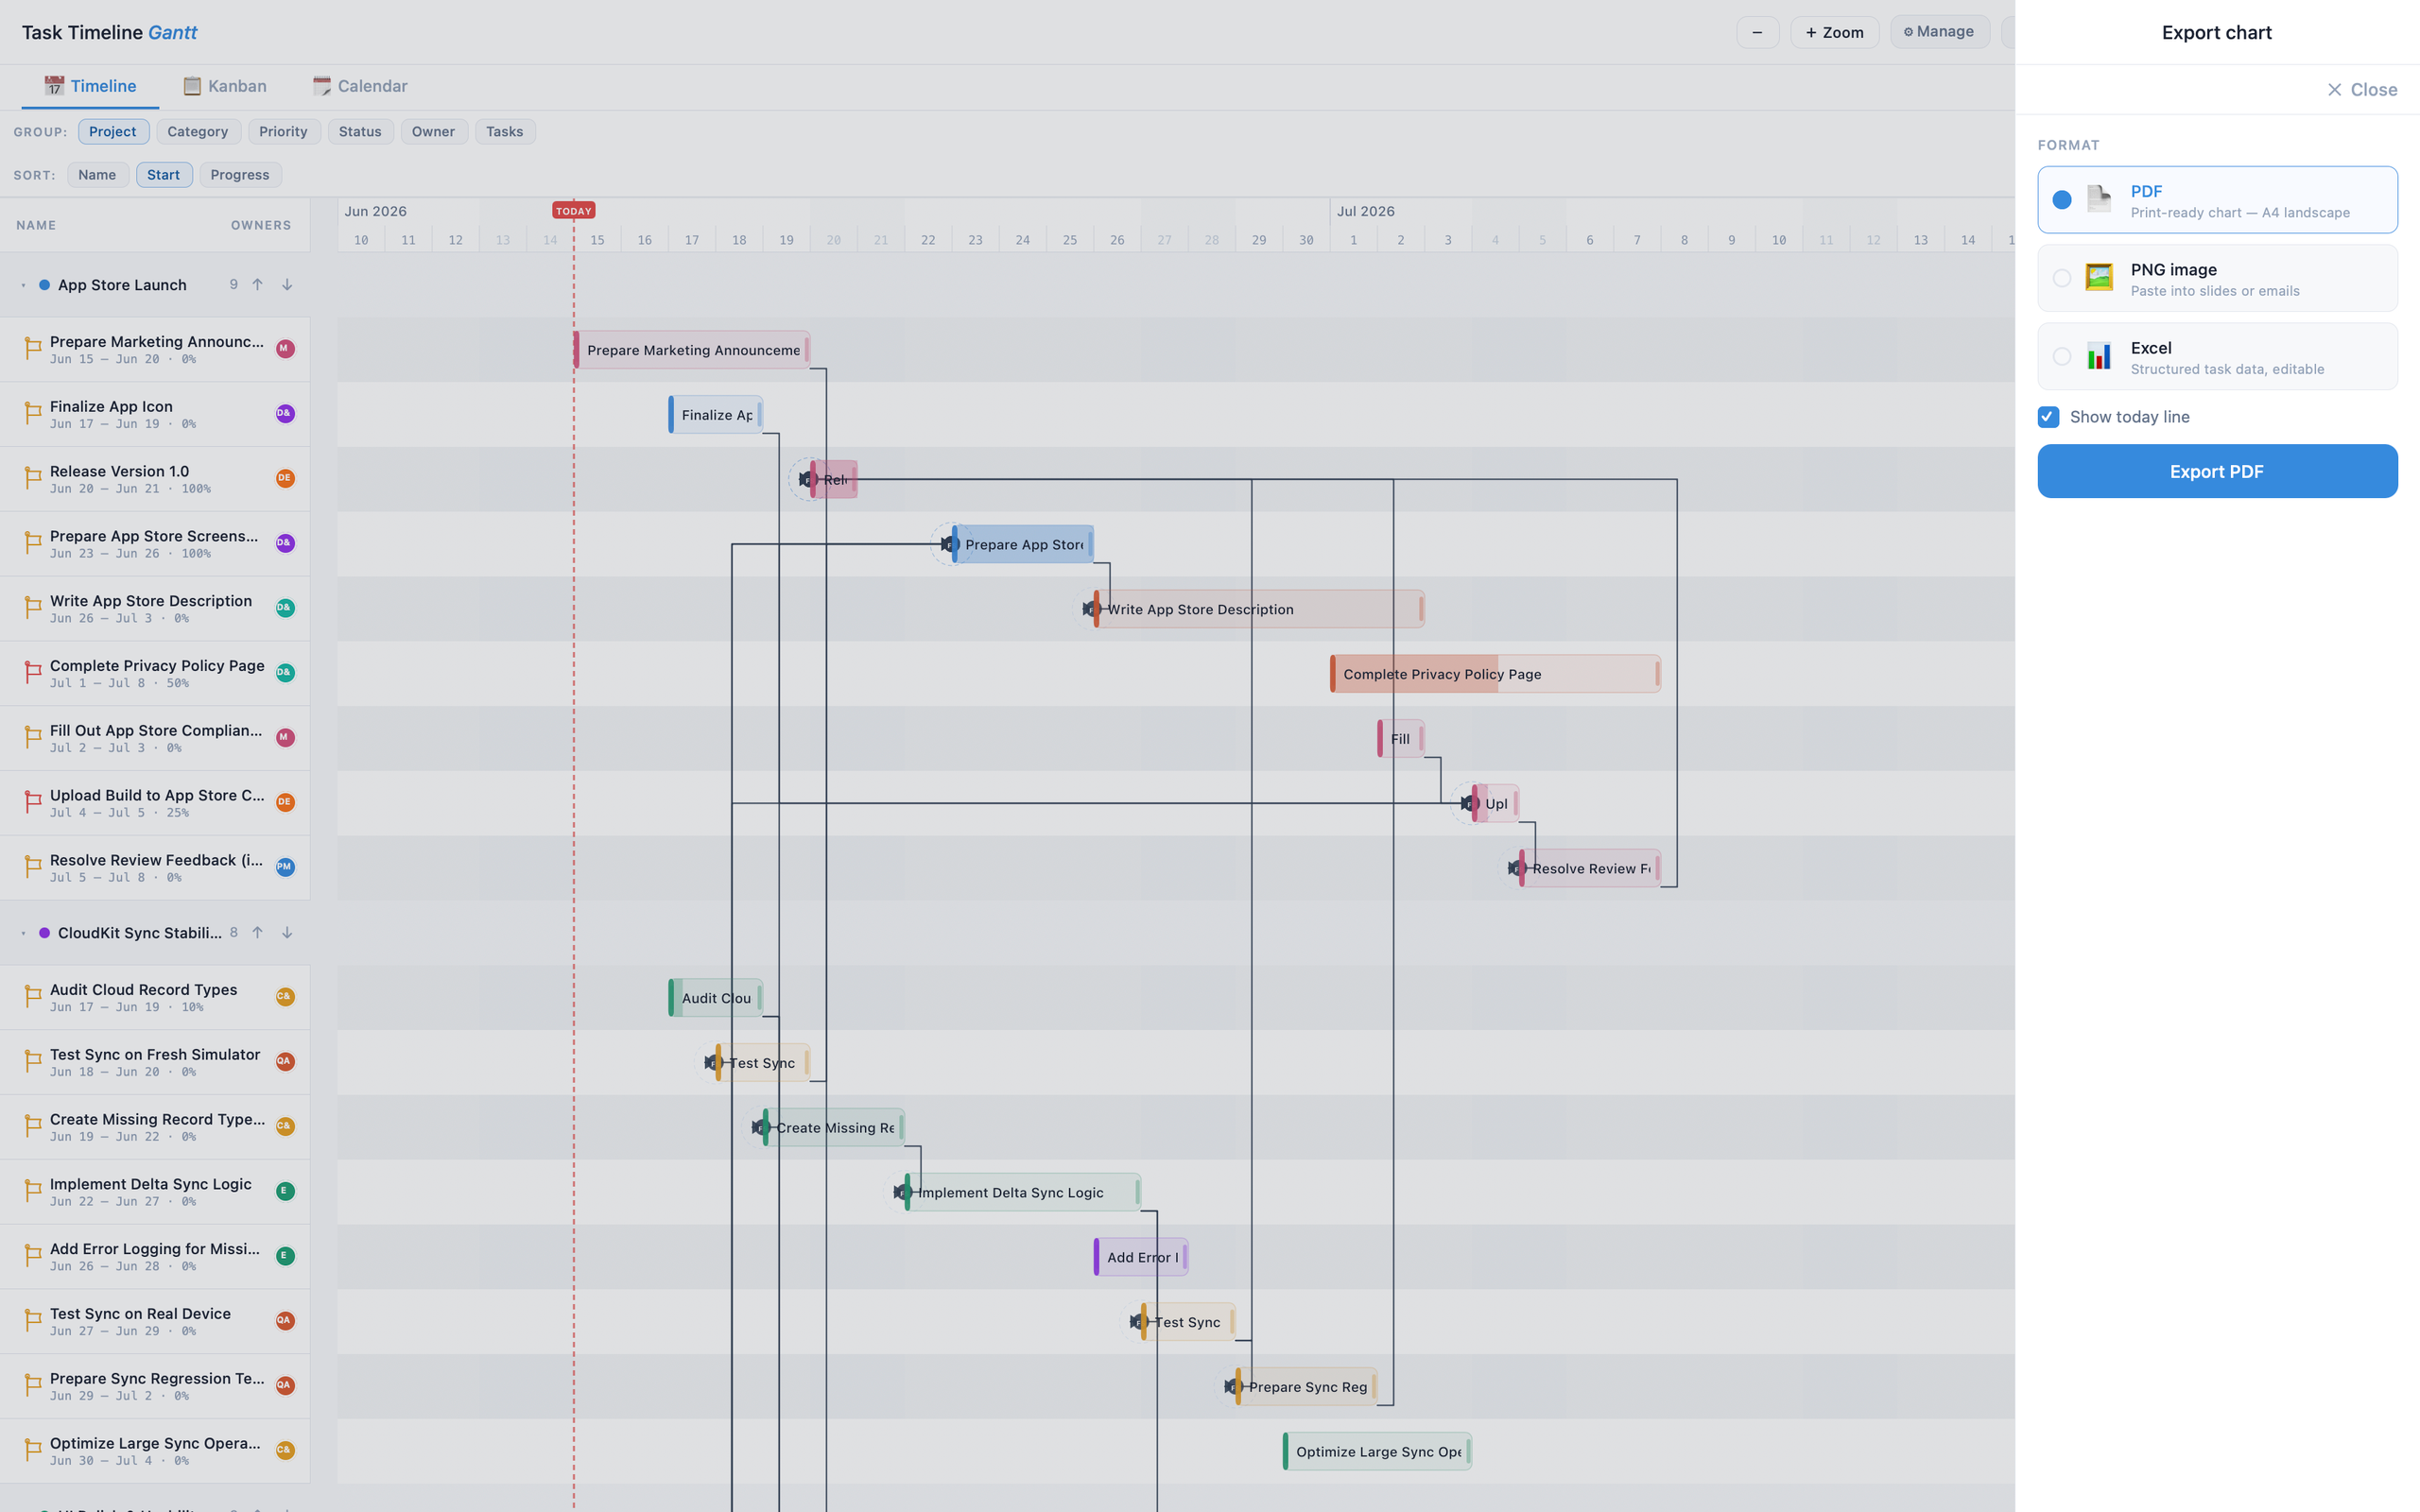Move CloudKit Sync group up with arrow

pyautogui.click(x=258, y=933)
